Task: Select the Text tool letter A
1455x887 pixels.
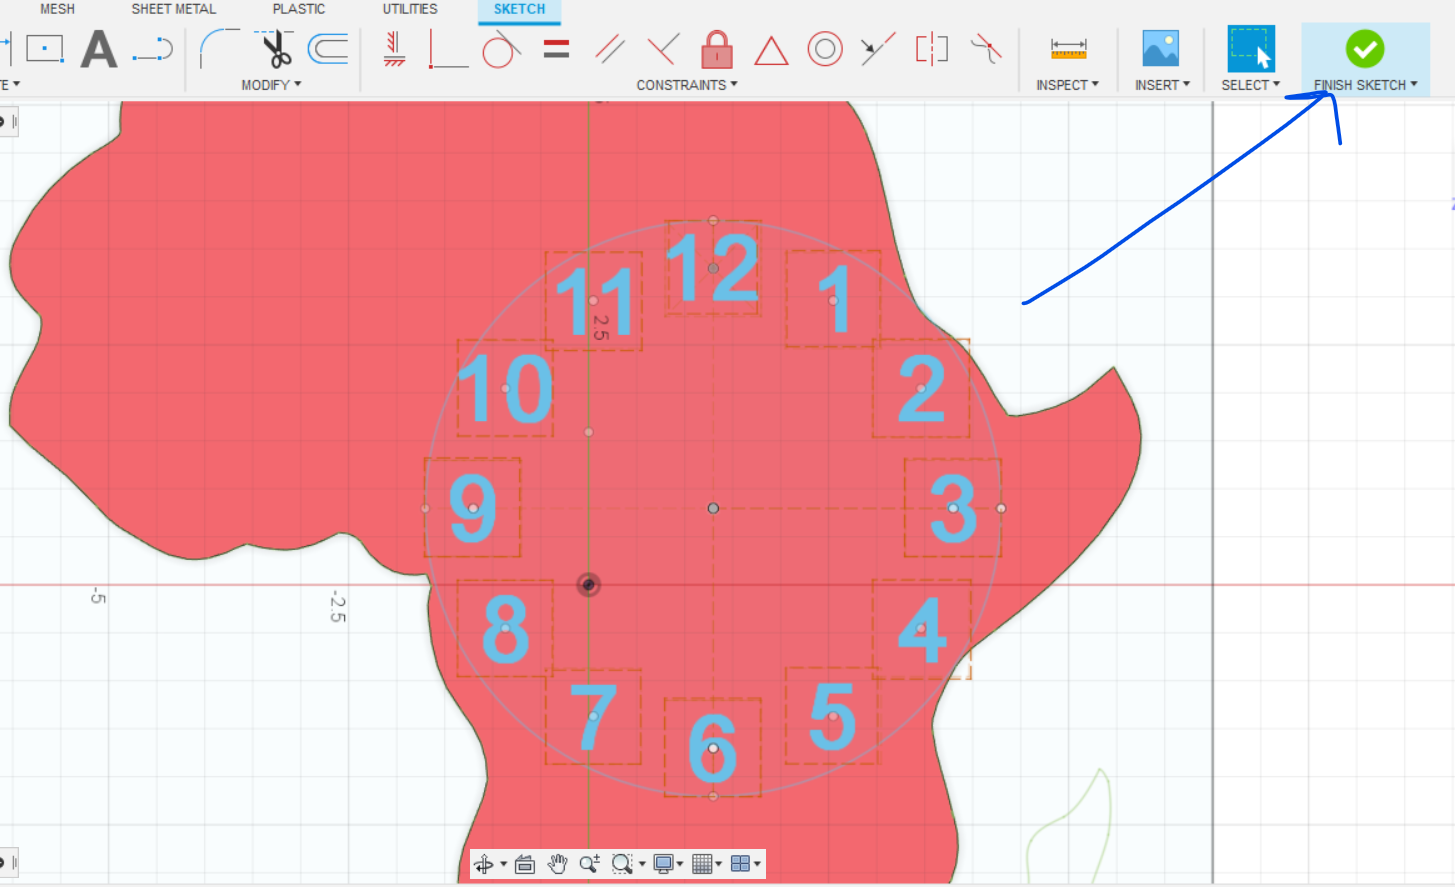Action: [x=99, y=49]
